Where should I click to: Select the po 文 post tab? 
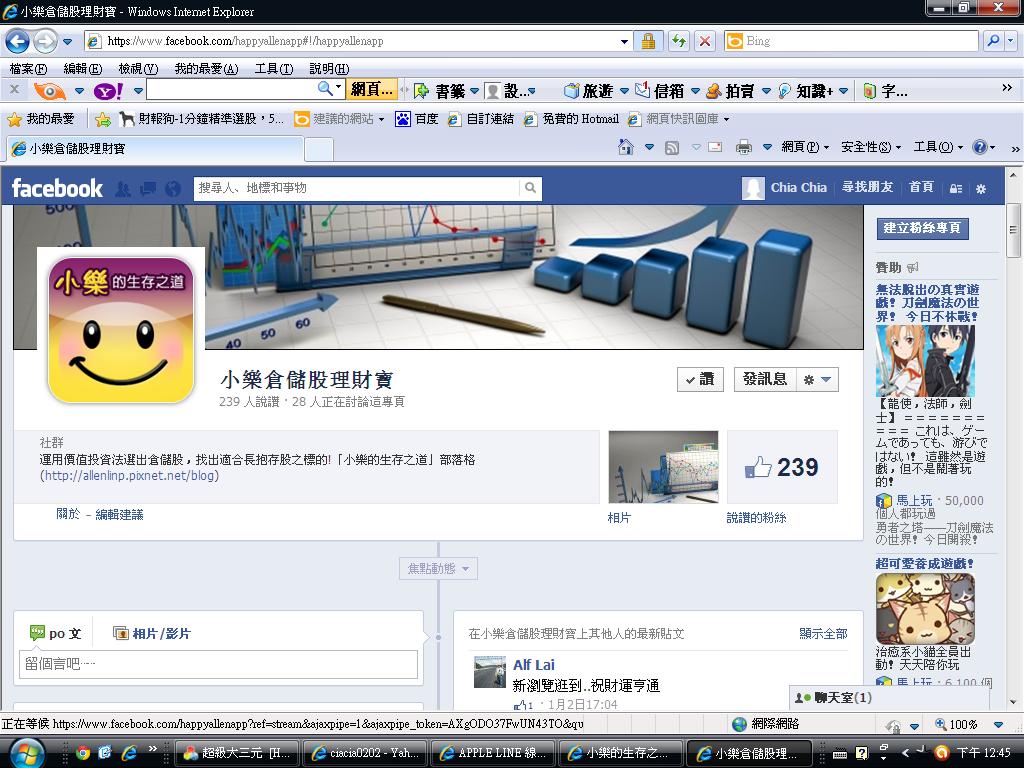(x=56, y=633)
